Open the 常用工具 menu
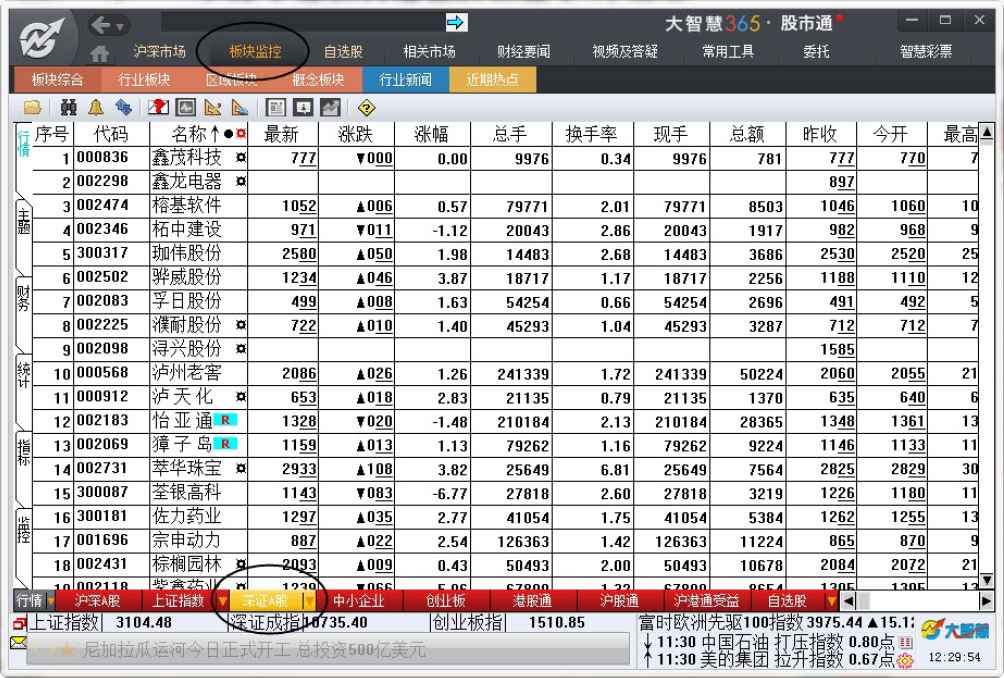The image size is (1004, 678). click(728, 51)
